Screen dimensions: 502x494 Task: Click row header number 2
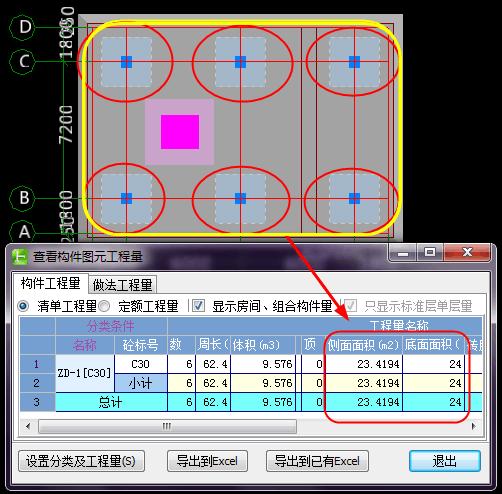(37, 383)
